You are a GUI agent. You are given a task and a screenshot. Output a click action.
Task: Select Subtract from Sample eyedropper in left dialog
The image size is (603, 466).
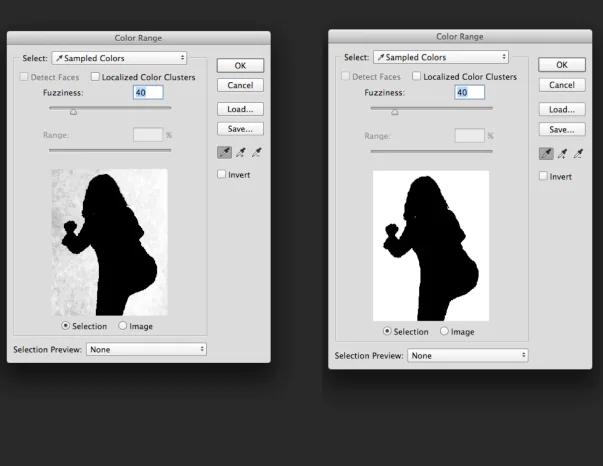tap(256, 152)
